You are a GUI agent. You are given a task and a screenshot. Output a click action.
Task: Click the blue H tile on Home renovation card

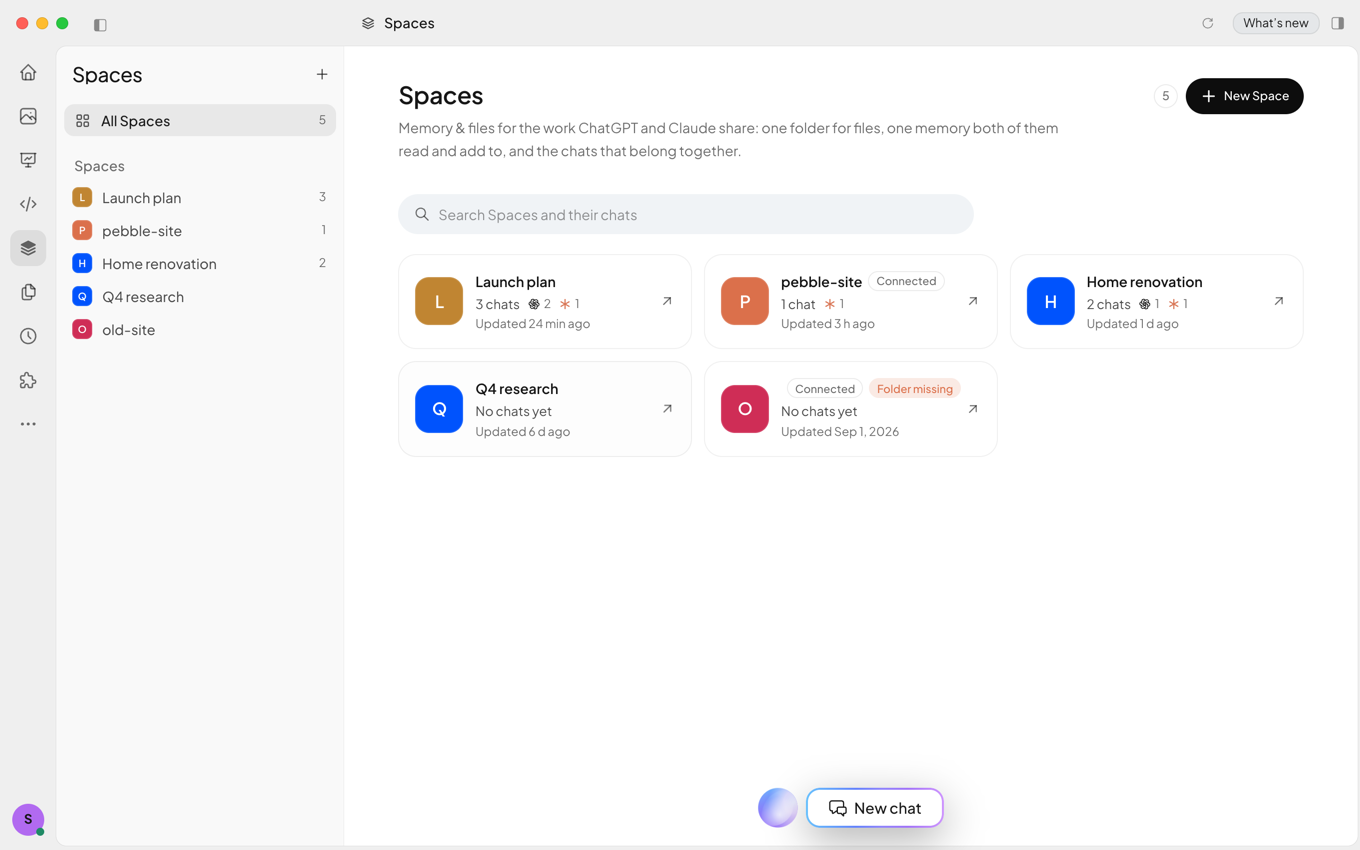pos(1051,301)
